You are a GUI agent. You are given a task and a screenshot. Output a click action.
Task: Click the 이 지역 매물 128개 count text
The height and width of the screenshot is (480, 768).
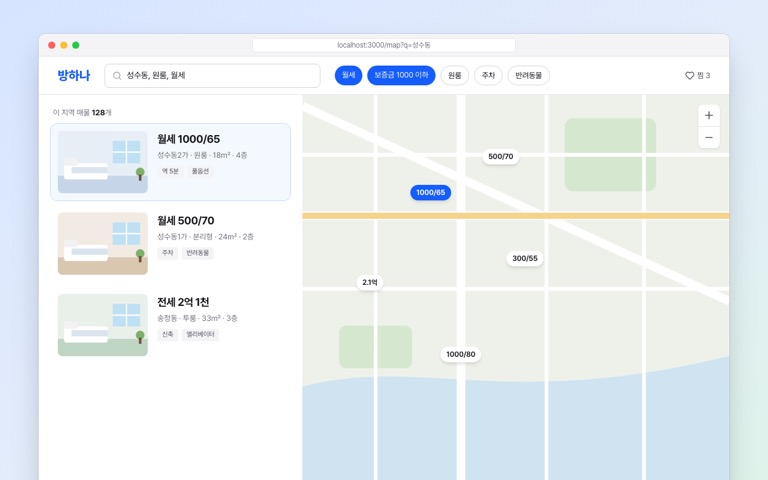tap(82, 113)
